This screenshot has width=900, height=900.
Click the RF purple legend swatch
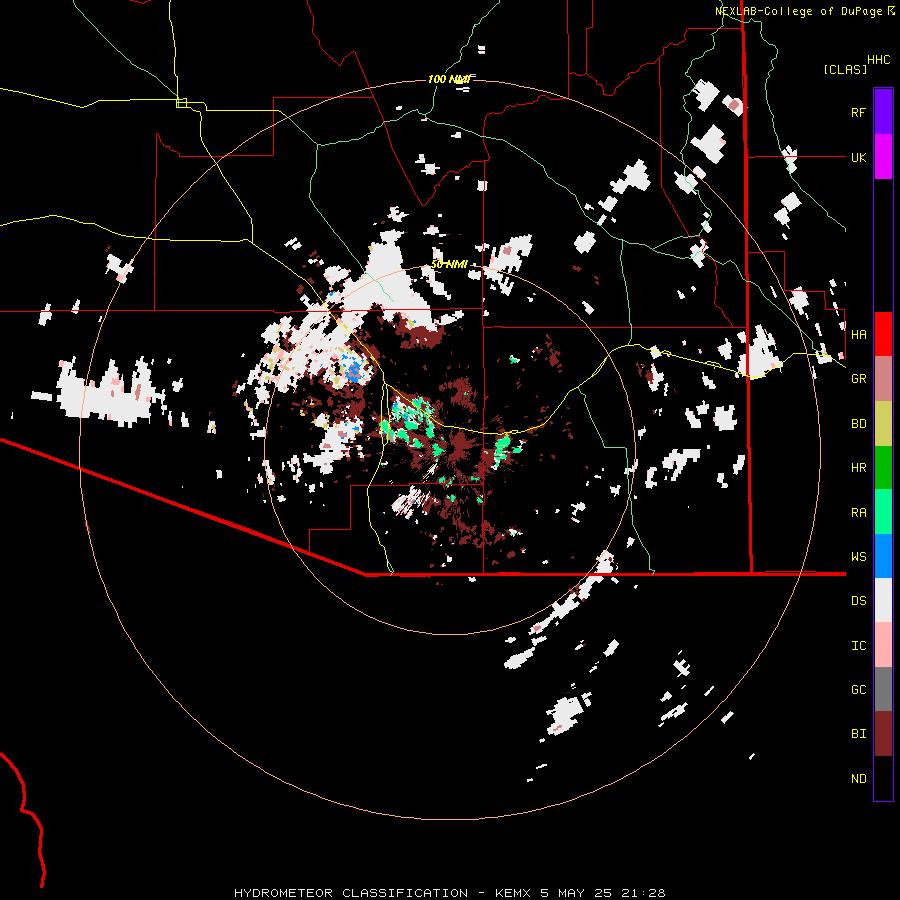pos(883,112)
